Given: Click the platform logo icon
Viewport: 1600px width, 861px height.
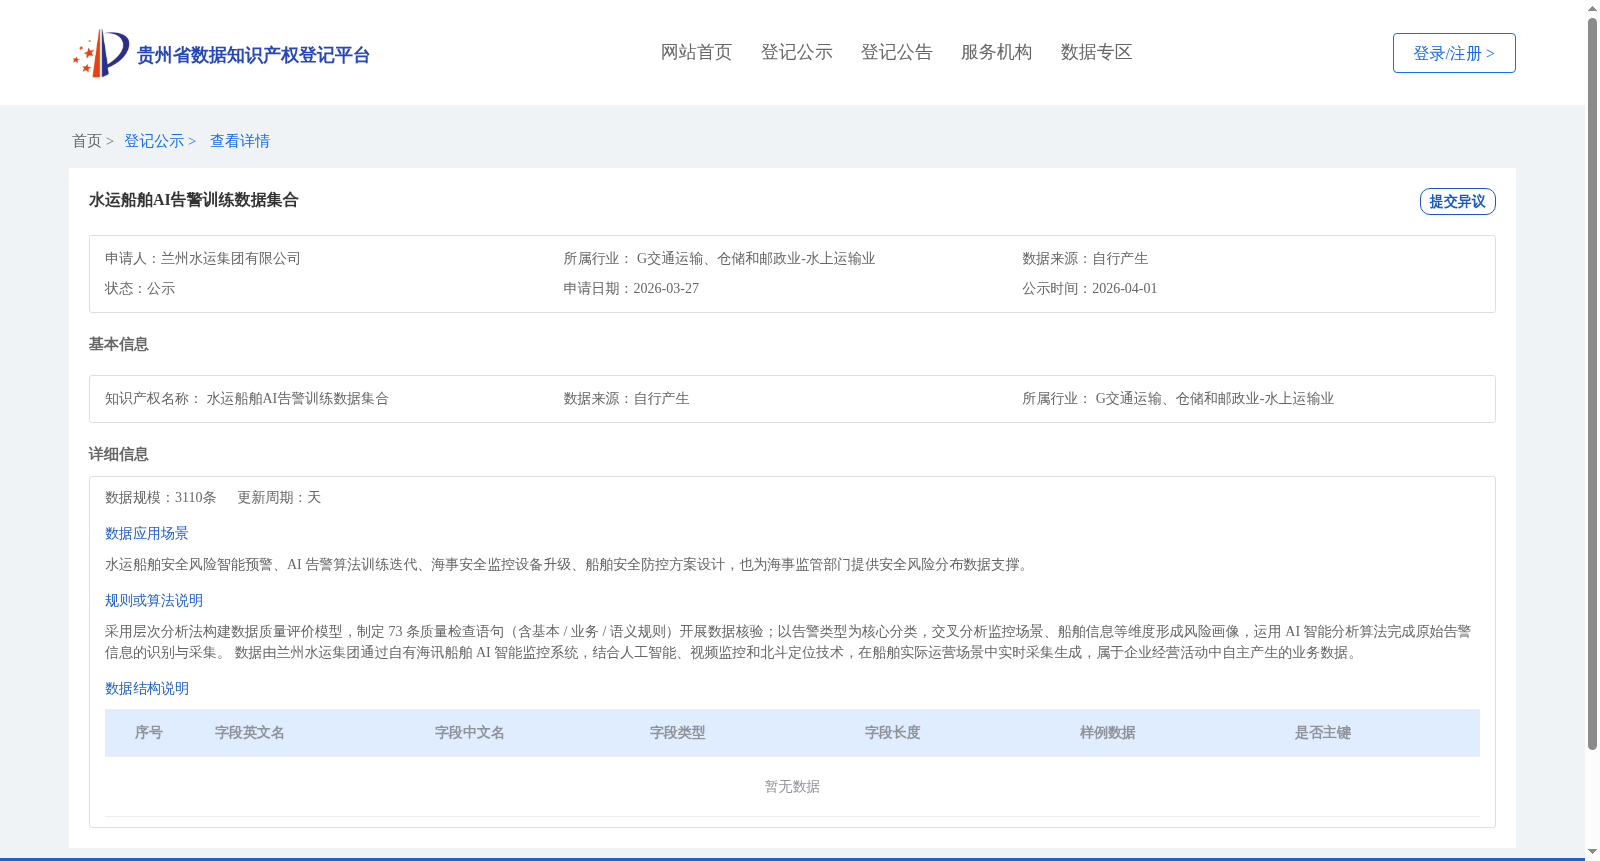Looking at the screenshot, I should coord(101,53).
